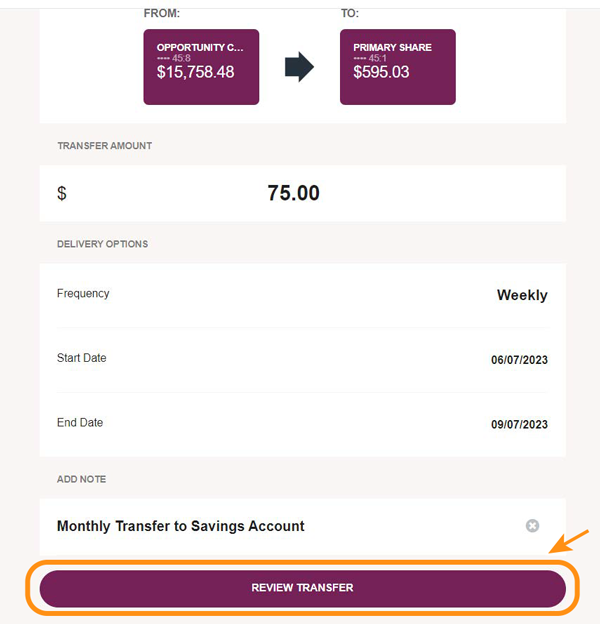Image resolution: width=600 pixels, height=624 pixels.
Task: Click the End Date label
Action: [x=80, y=422]
